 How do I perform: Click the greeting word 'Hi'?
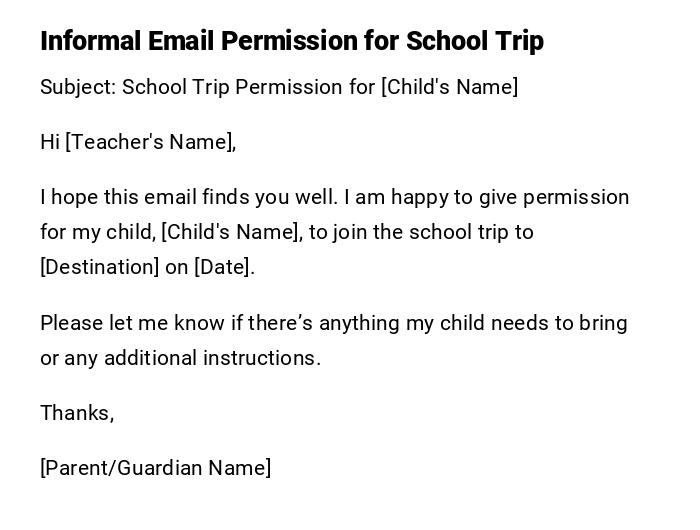click(50, 142)
